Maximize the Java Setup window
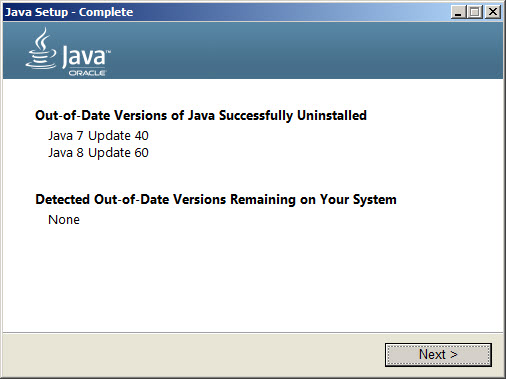The width and height of the screenshot is (506, 379). point(475,12)
